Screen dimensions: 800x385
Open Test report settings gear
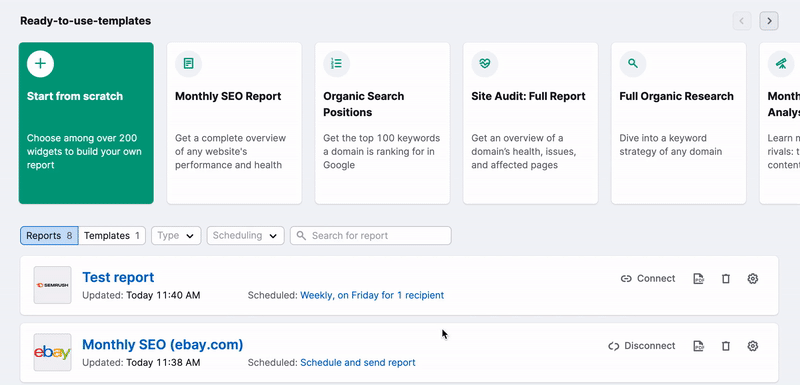click(753, 278)
